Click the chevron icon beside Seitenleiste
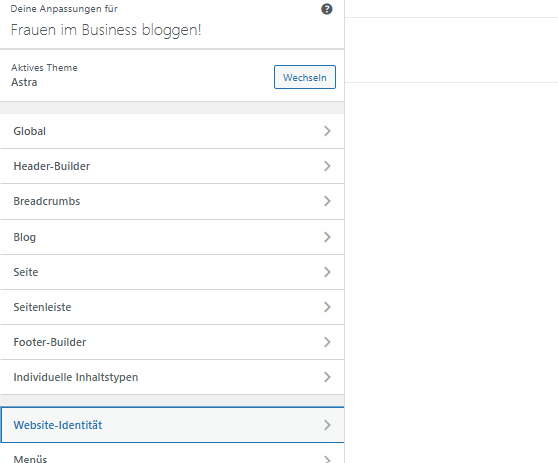The image size is (558, 463). [x=327, y=307]
